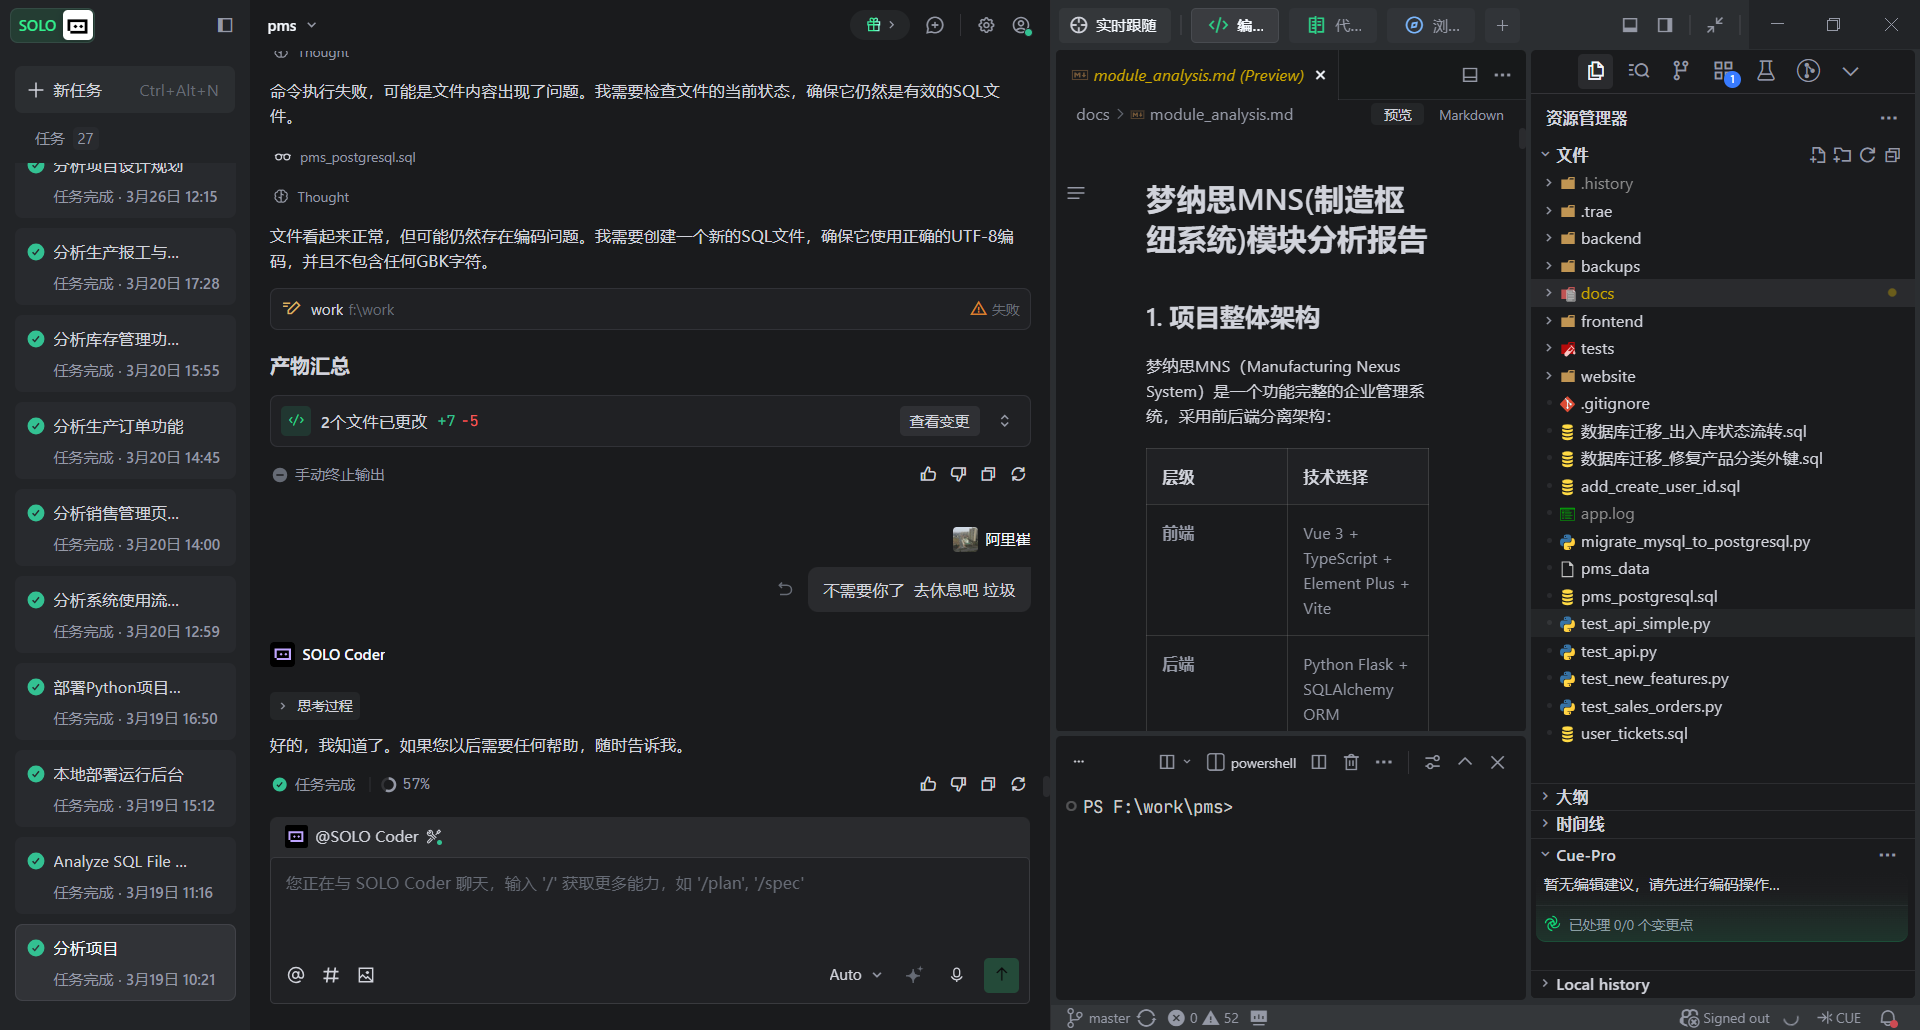Insert context with @ icon
This screenshot has width=1920, height=1030.
coord(296,975)
